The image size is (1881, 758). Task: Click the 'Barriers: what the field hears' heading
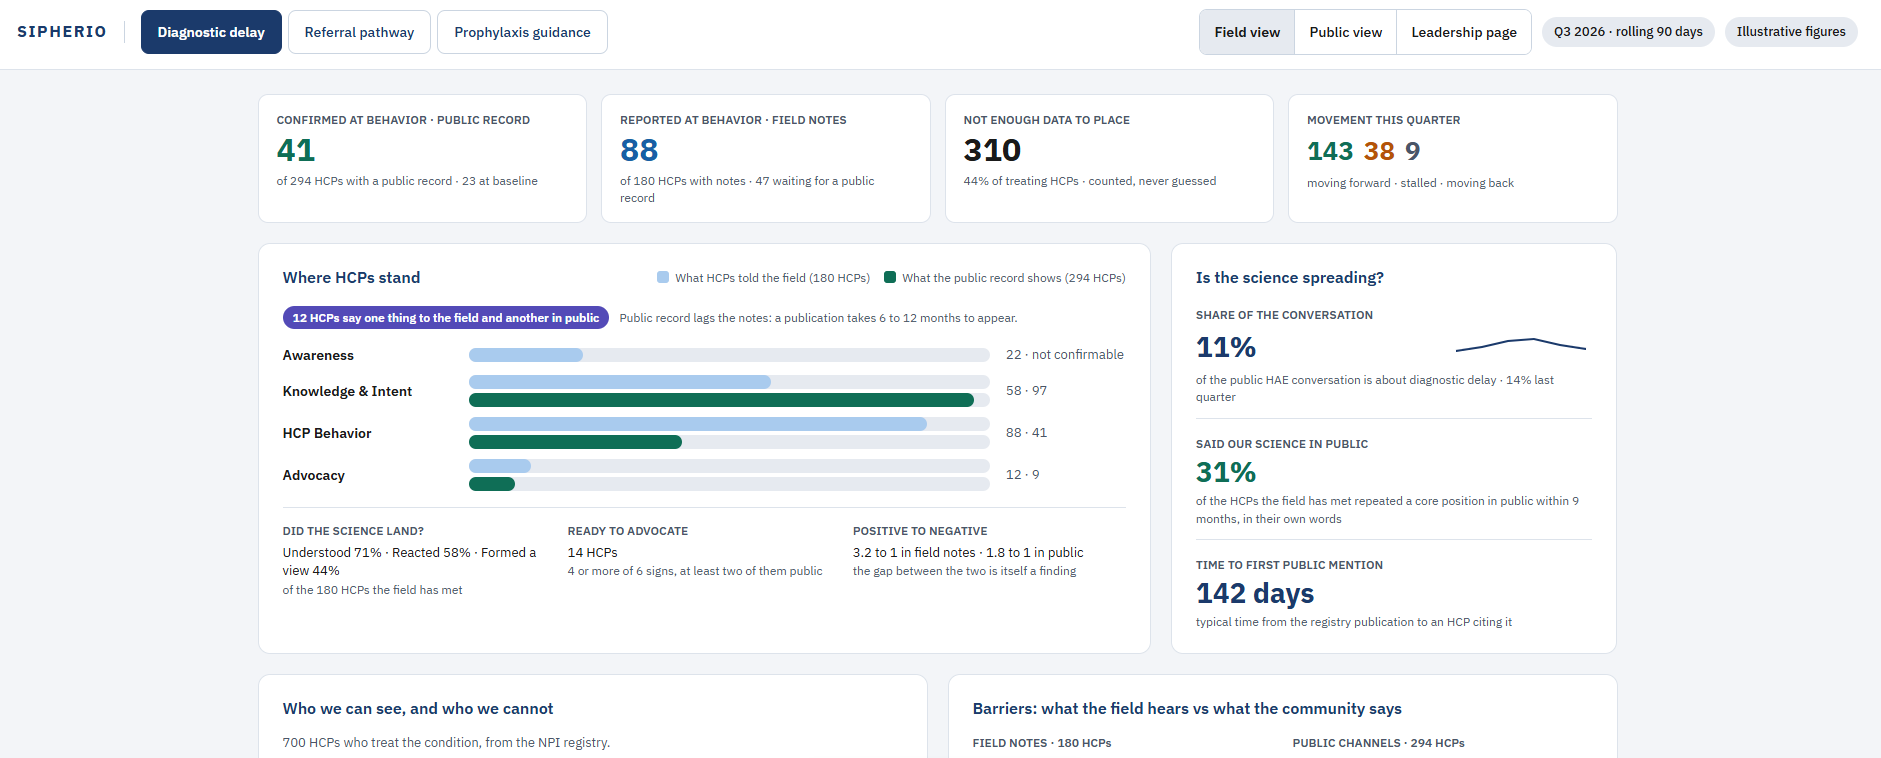1187,709
